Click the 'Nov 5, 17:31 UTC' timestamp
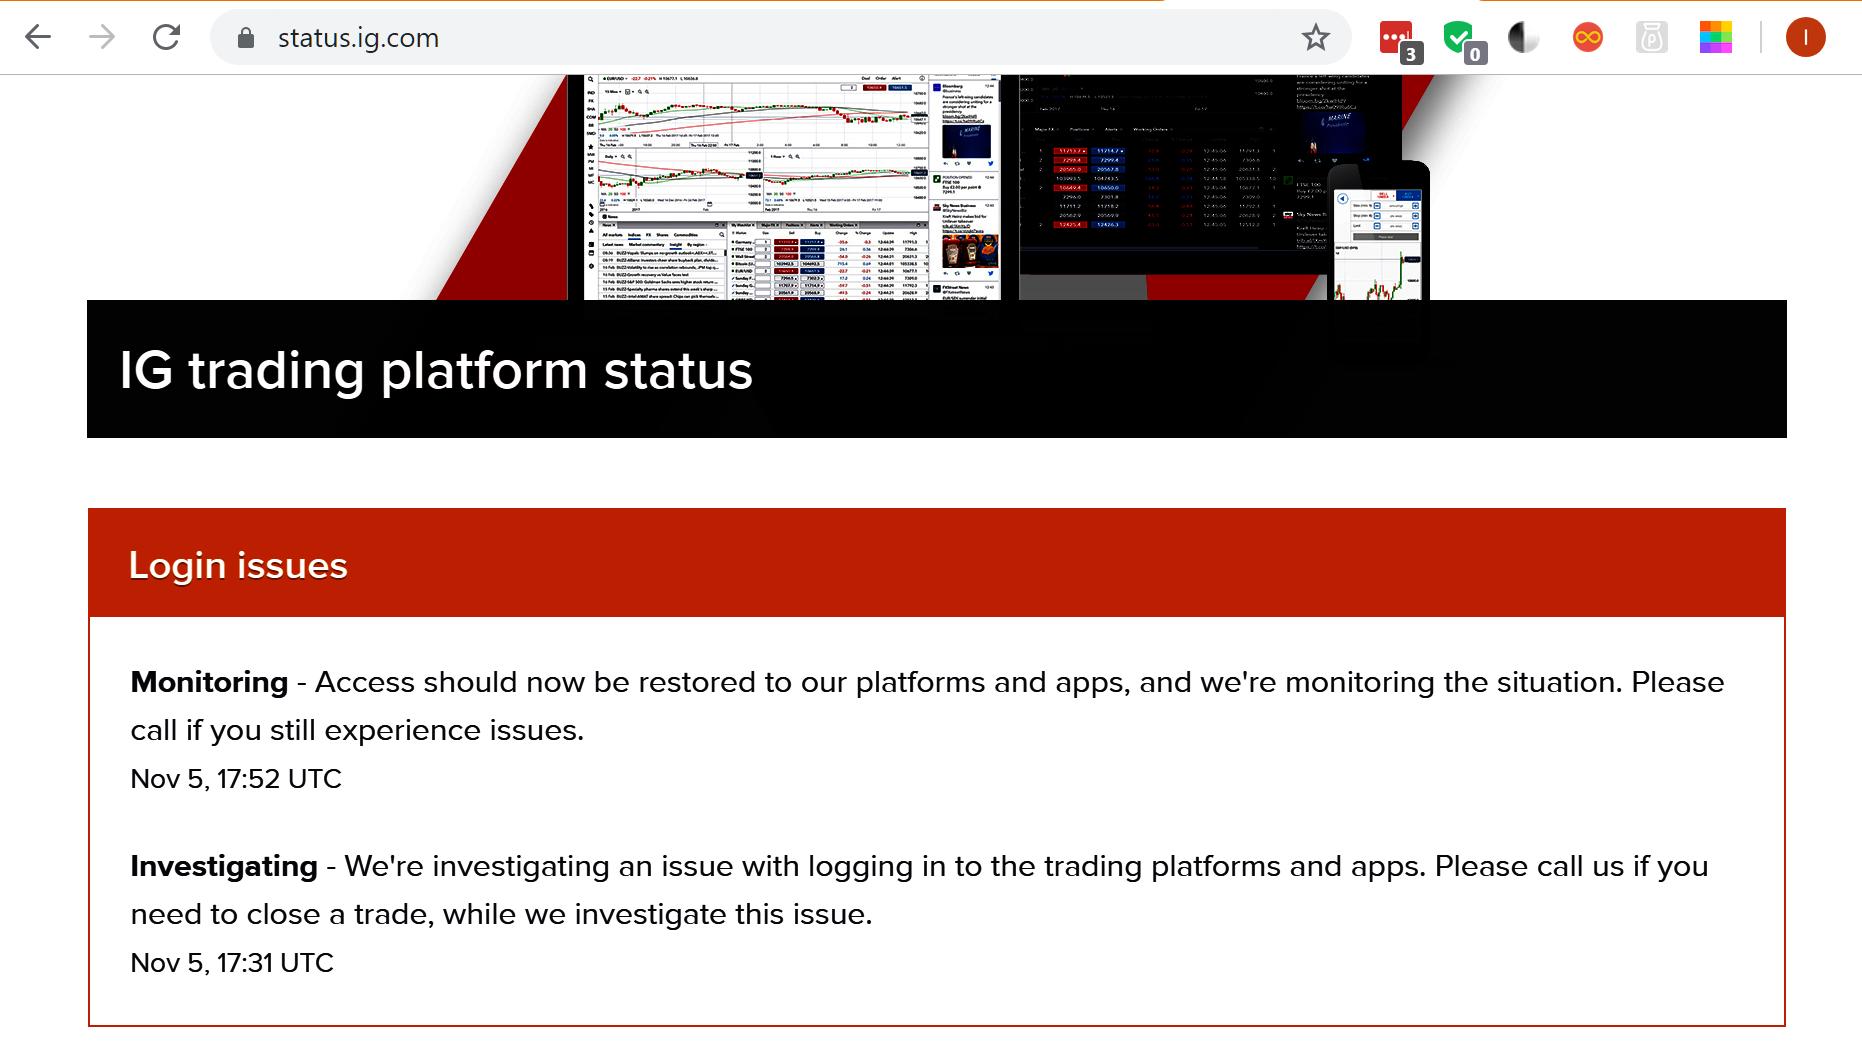Screen dimensions: 1862x1060 [x=232, y=963]
